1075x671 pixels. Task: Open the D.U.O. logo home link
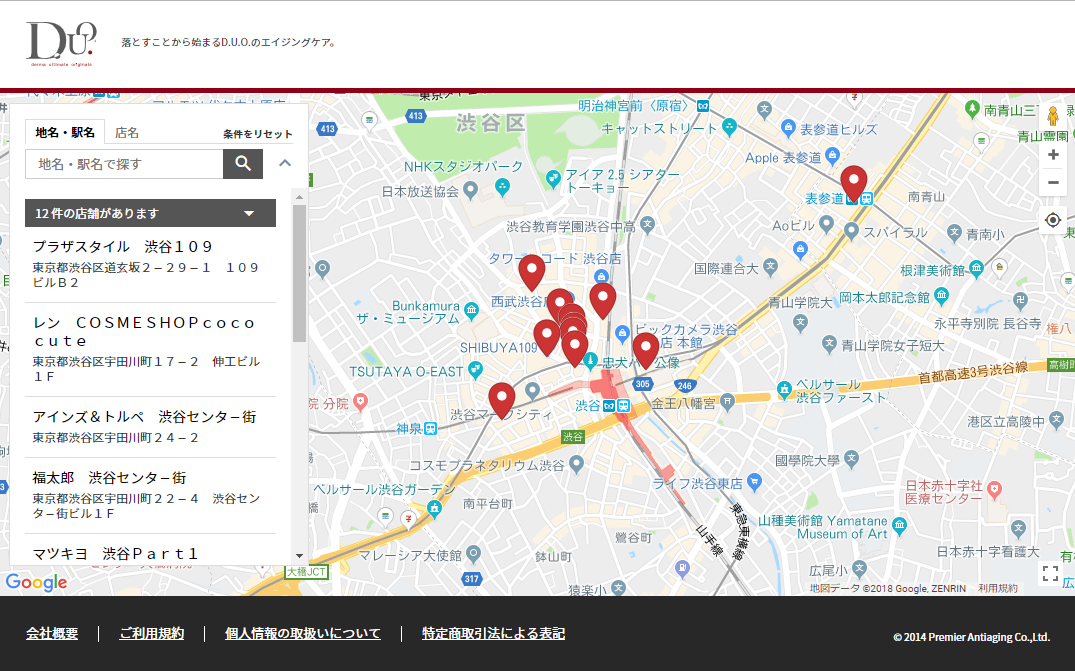61,43
